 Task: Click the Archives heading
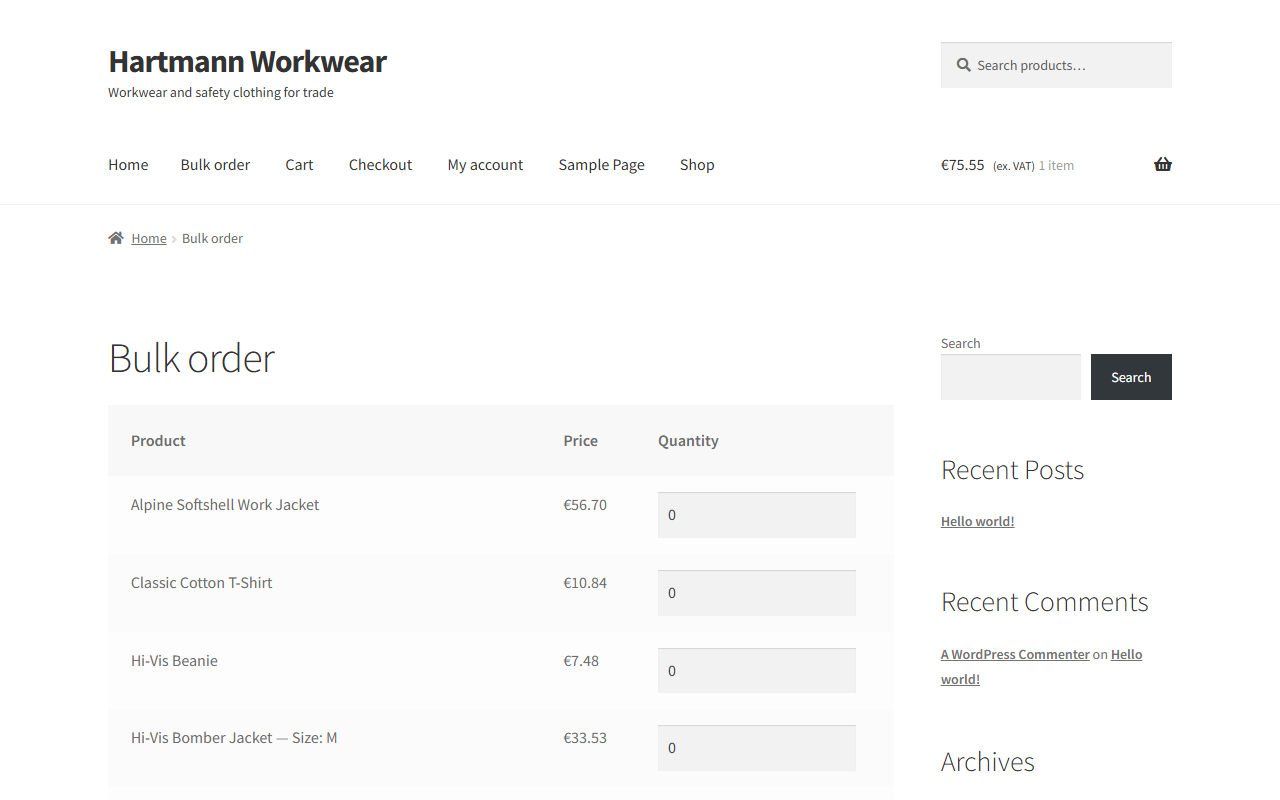[987, 762]
